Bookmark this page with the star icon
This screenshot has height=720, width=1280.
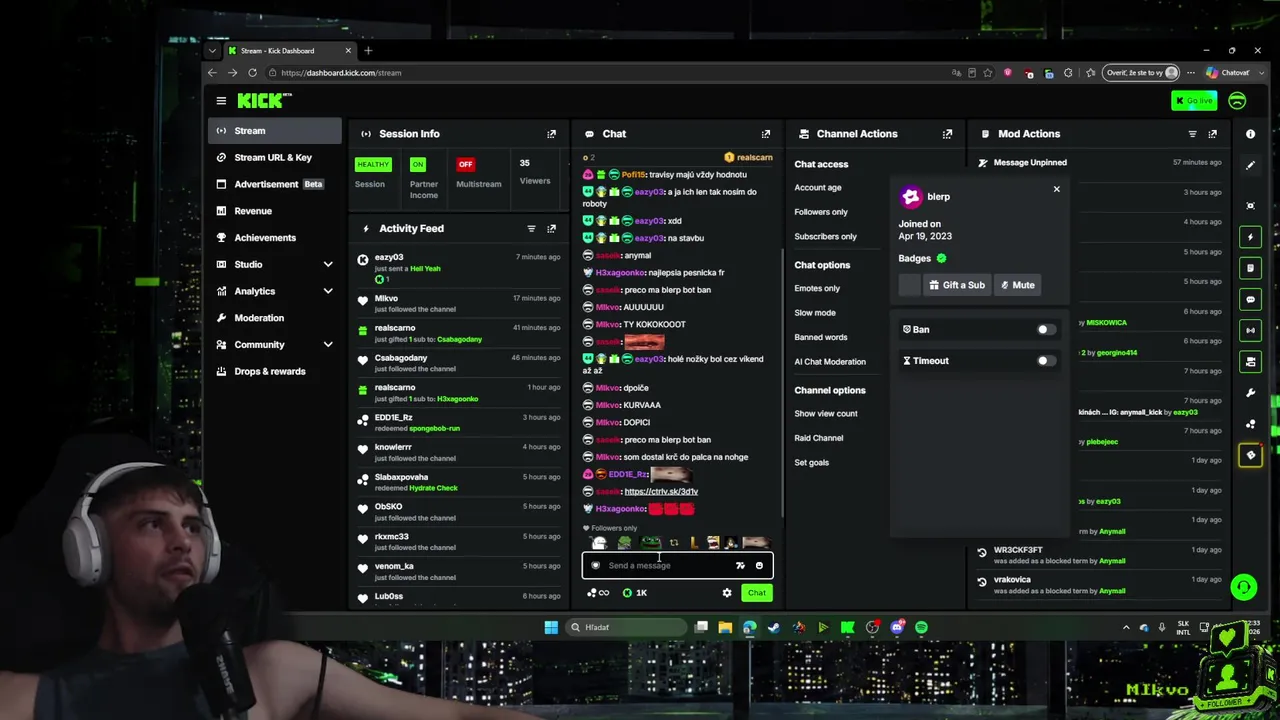988,73
